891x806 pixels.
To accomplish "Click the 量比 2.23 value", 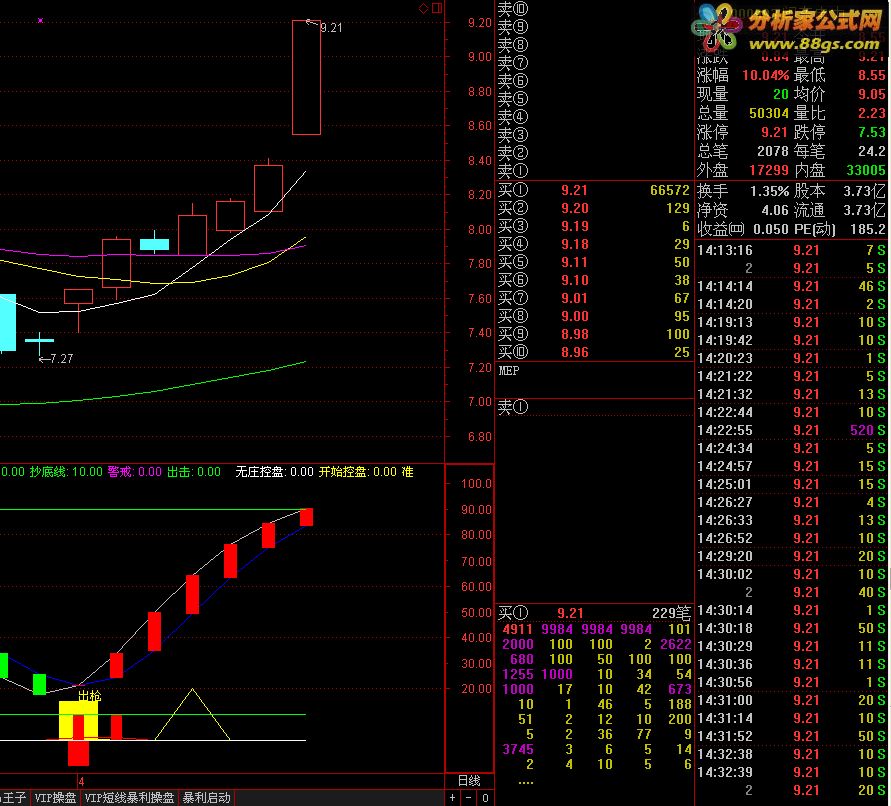I will pyautogui.click(x=872, y=113).
